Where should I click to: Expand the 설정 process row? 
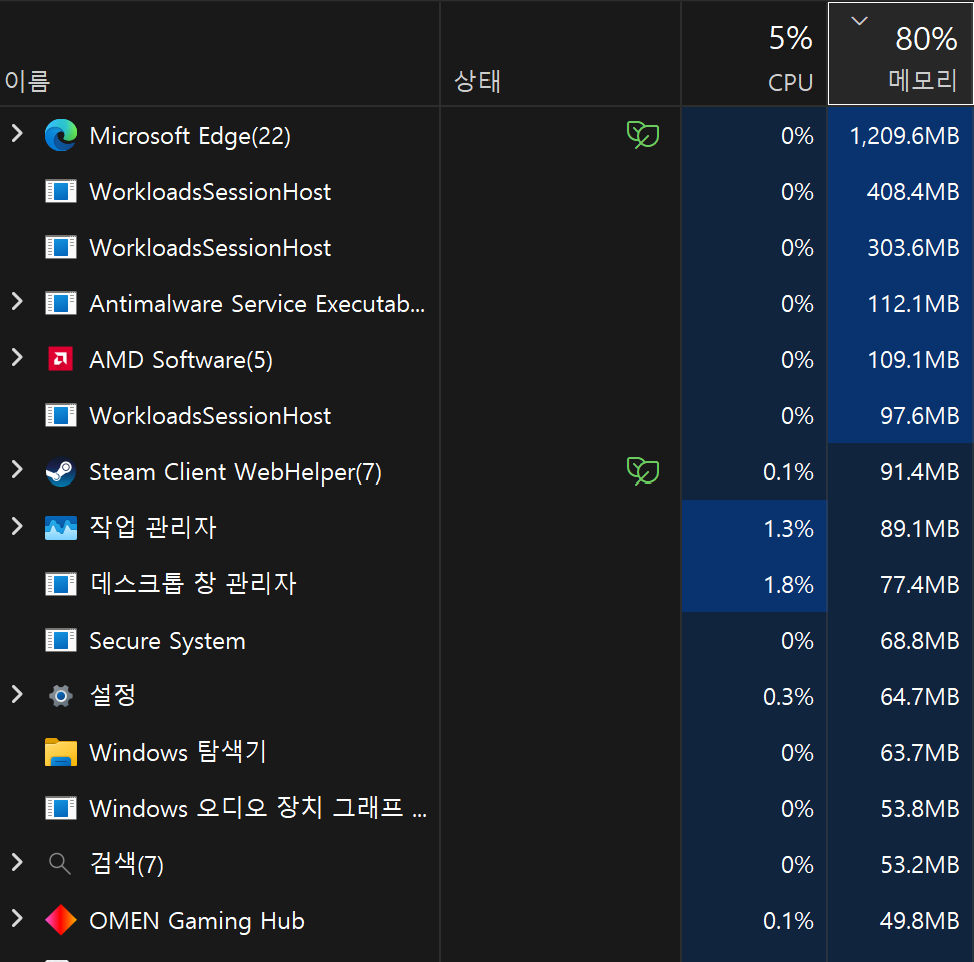pyautogui.click(x=17, y=694)
